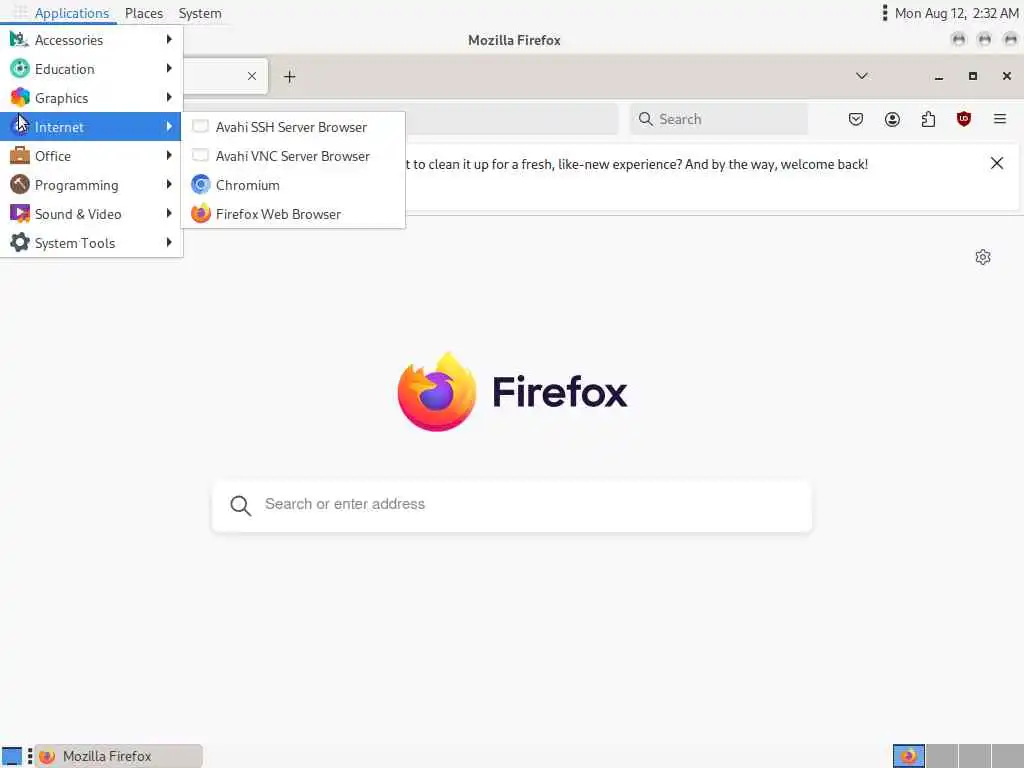Expand the Accessories submenu arrow
The width and height of the screenshot is (1024, 768).
169,39
